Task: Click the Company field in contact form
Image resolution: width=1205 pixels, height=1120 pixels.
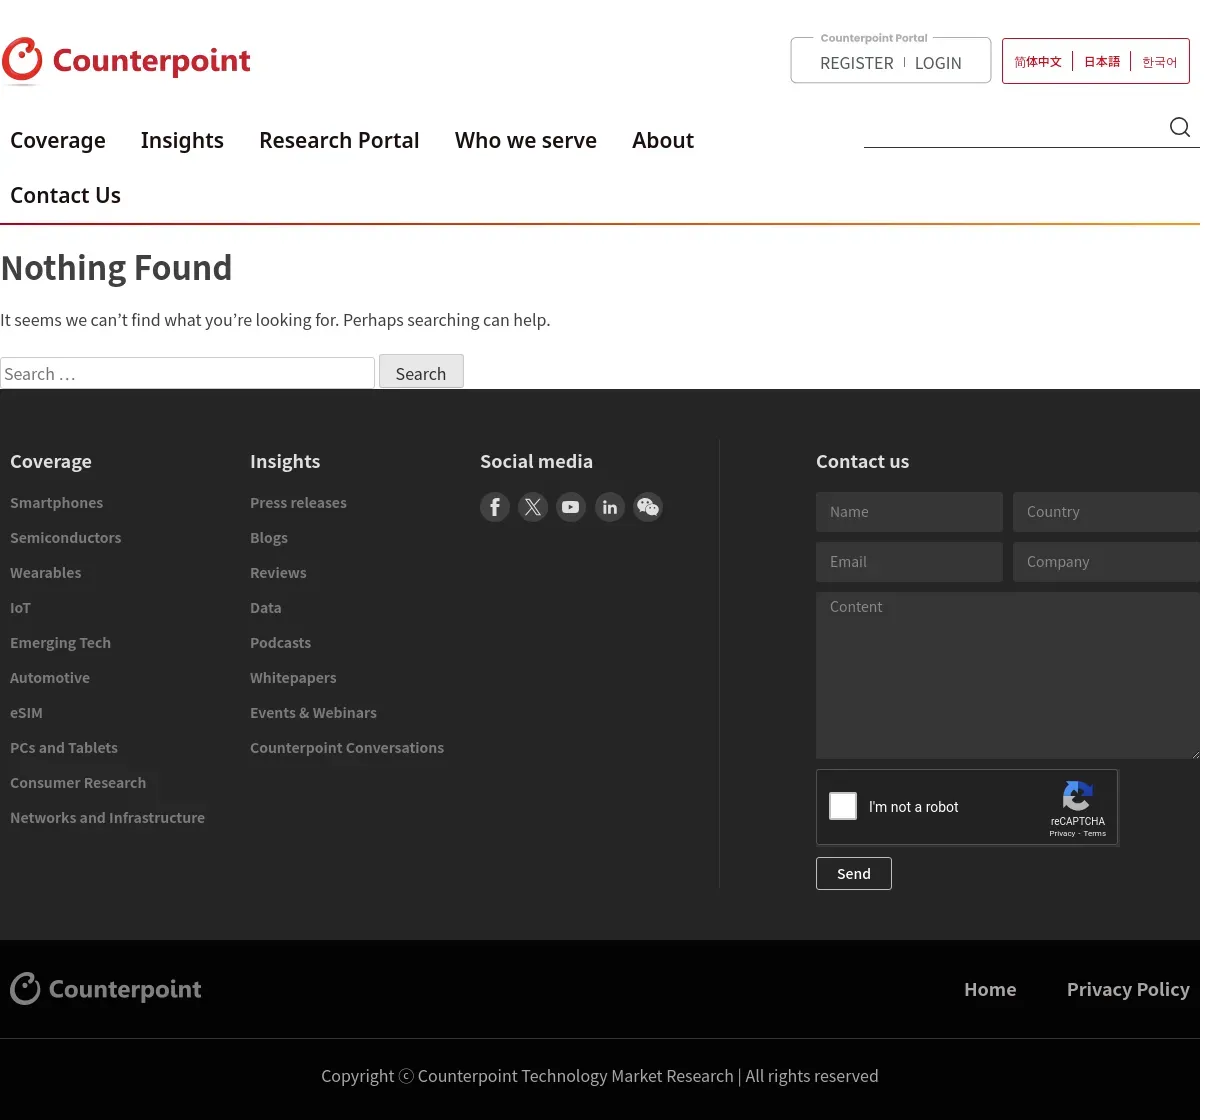Action: click(1106, 562)
